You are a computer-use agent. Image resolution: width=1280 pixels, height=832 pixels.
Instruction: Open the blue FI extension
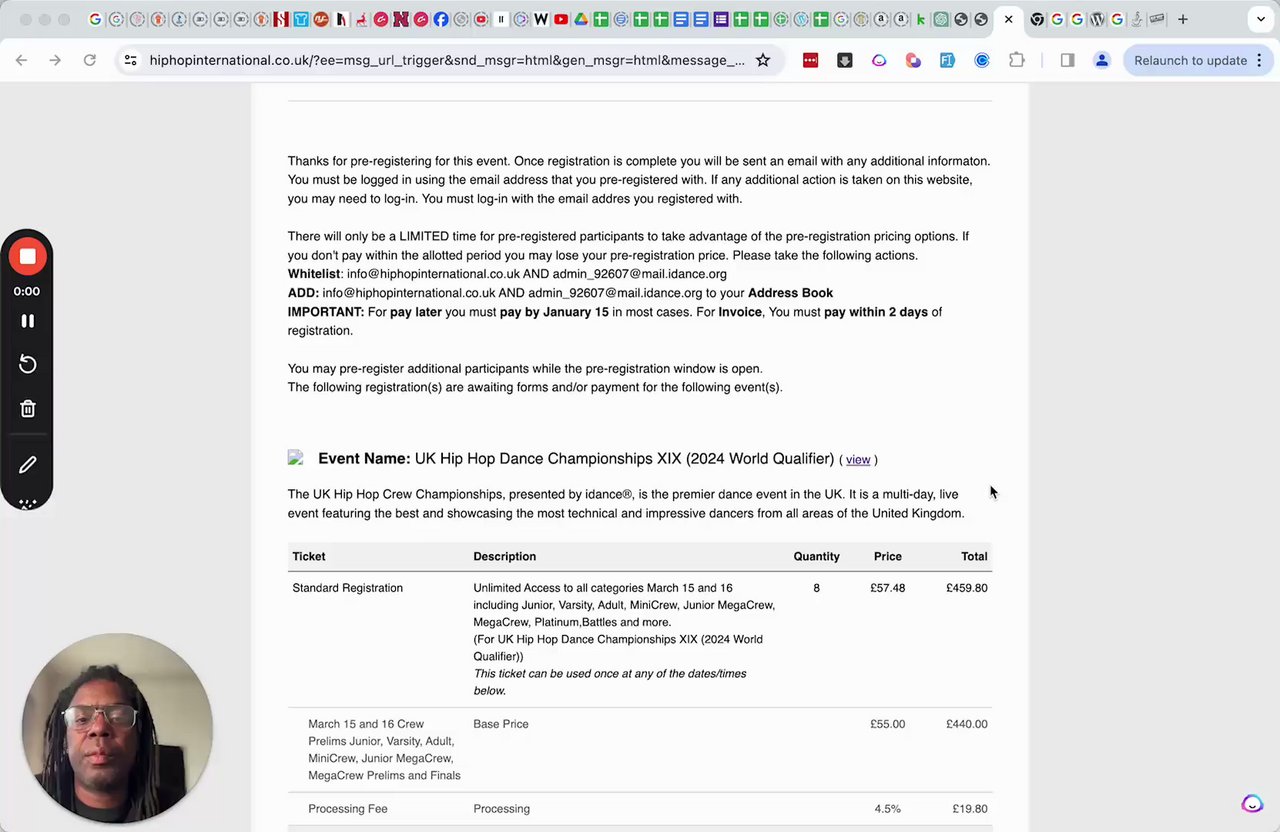[x=947, y=60]
